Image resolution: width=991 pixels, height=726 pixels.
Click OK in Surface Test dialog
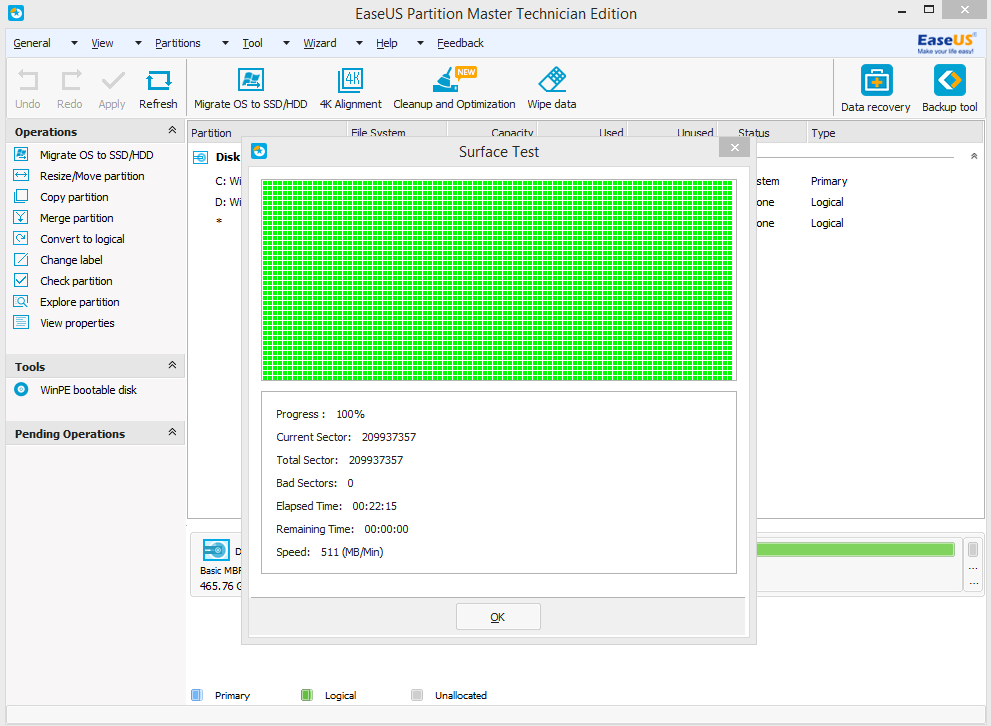[x=498, y=617]
